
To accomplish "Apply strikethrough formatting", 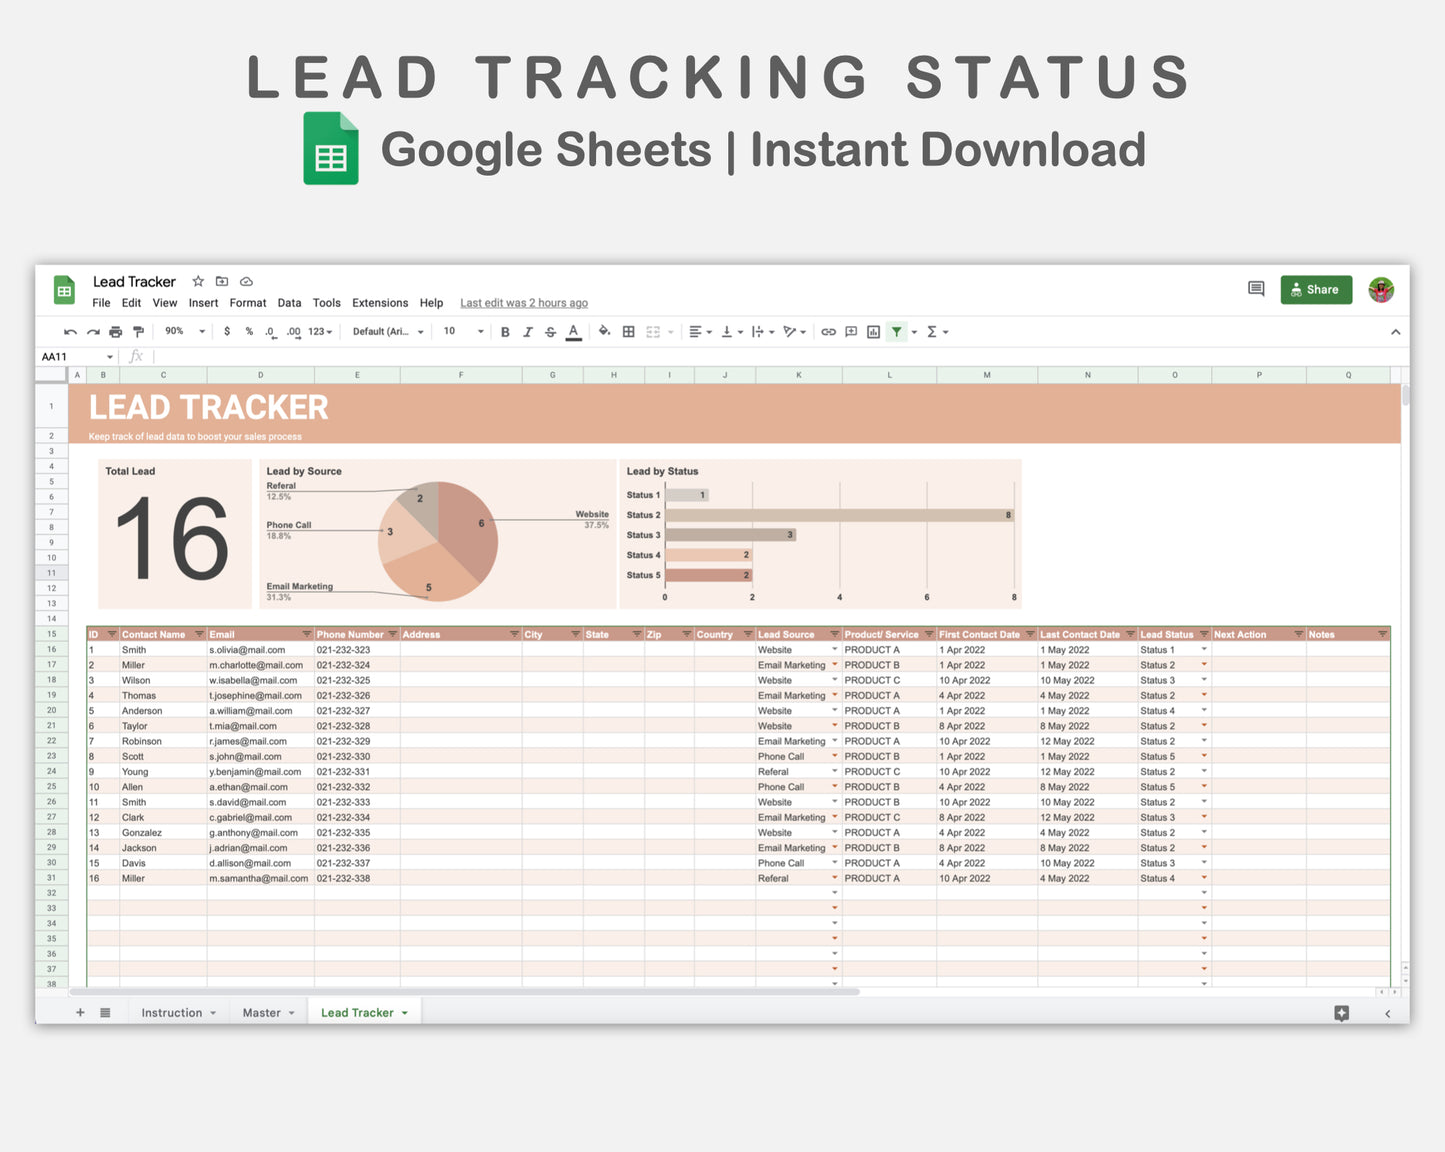I will (x=550, y=331).
